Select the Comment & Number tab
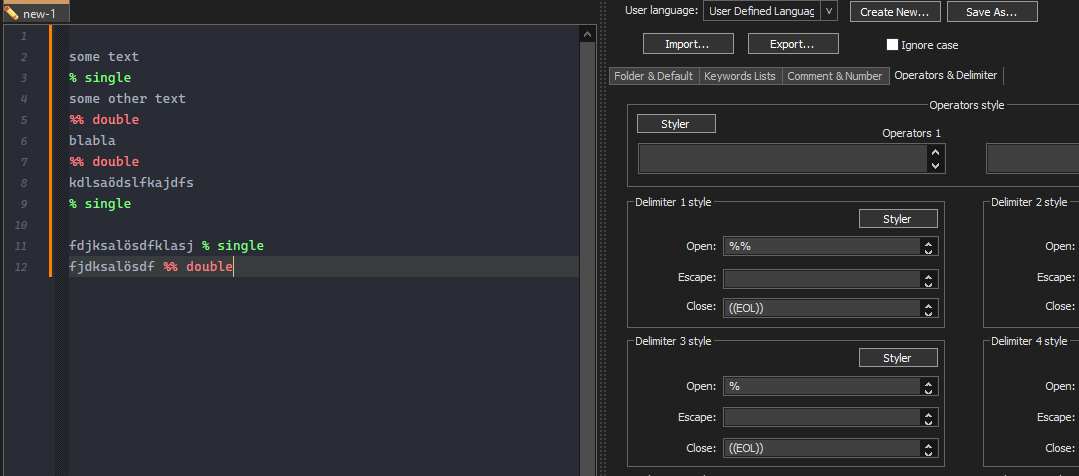Screen dimensions: 1079x476 pyautogui.click(x=835, y=76)
